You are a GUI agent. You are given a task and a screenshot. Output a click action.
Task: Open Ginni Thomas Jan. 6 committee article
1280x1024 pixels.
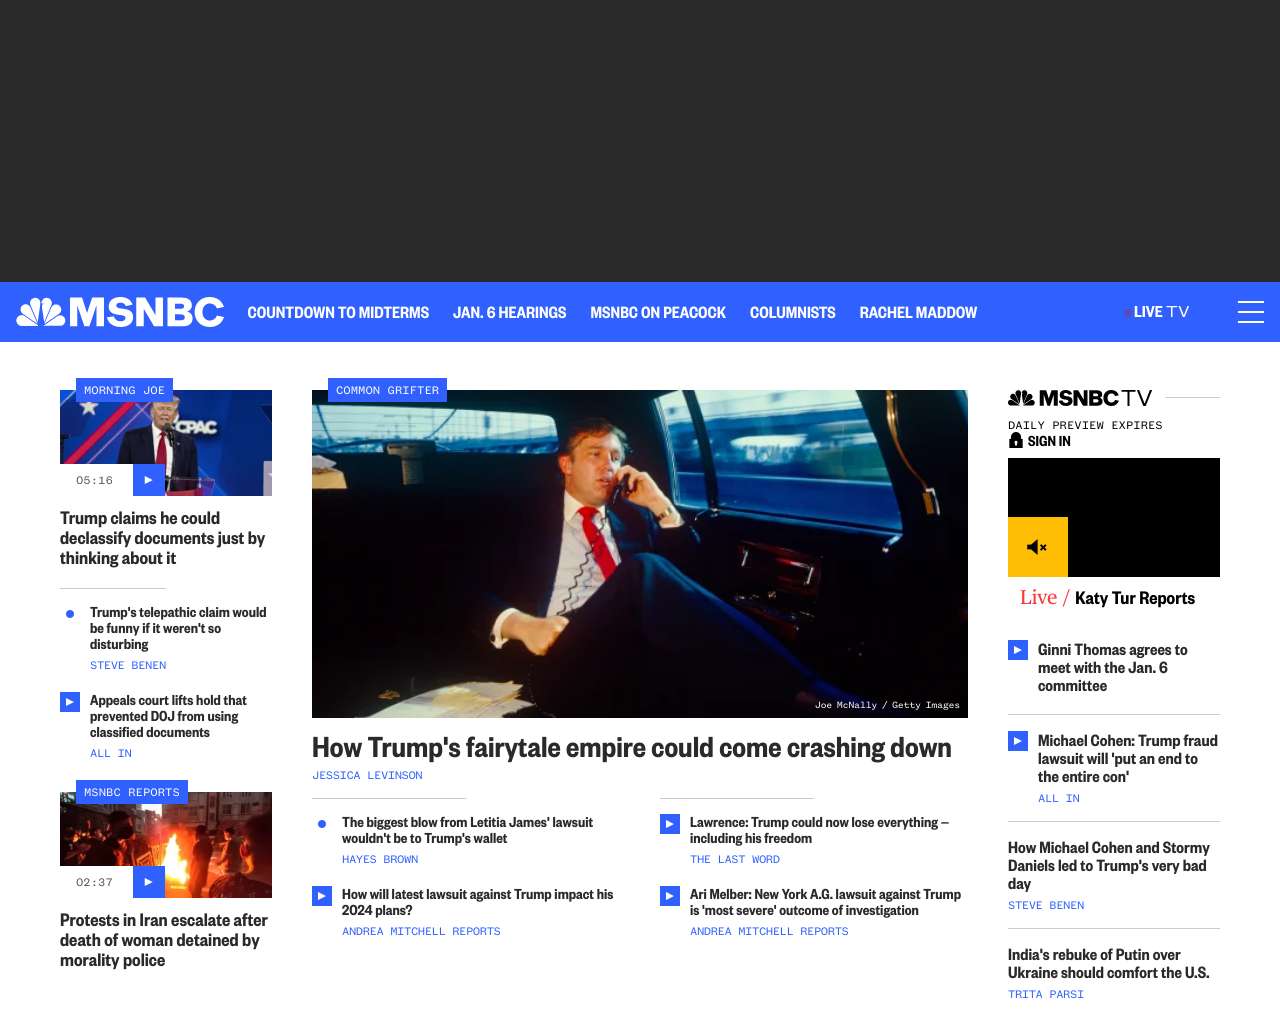[1112, 668]
